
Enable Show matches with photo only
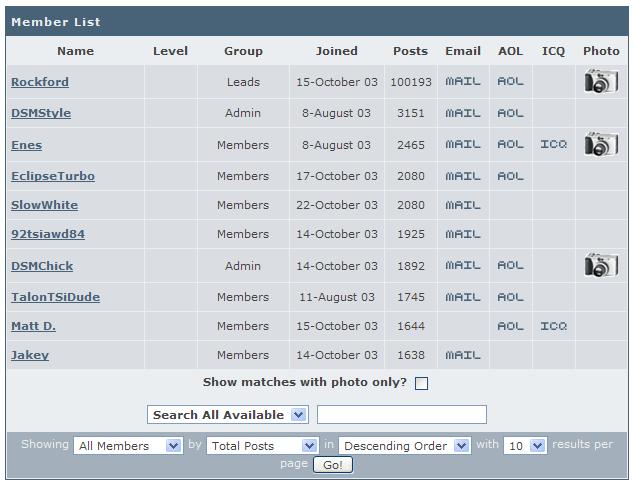(421, 383)
